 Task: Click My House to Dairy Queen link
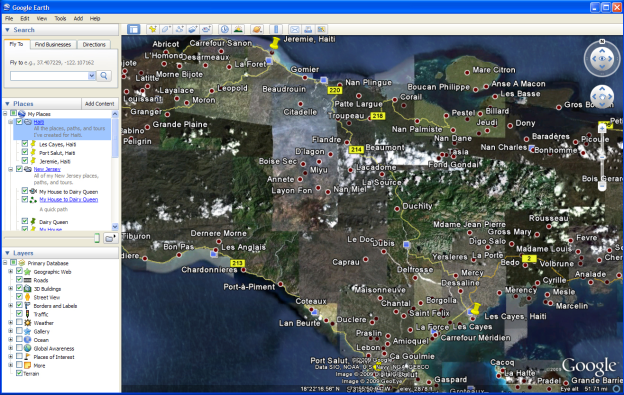[x=68, y=200]
